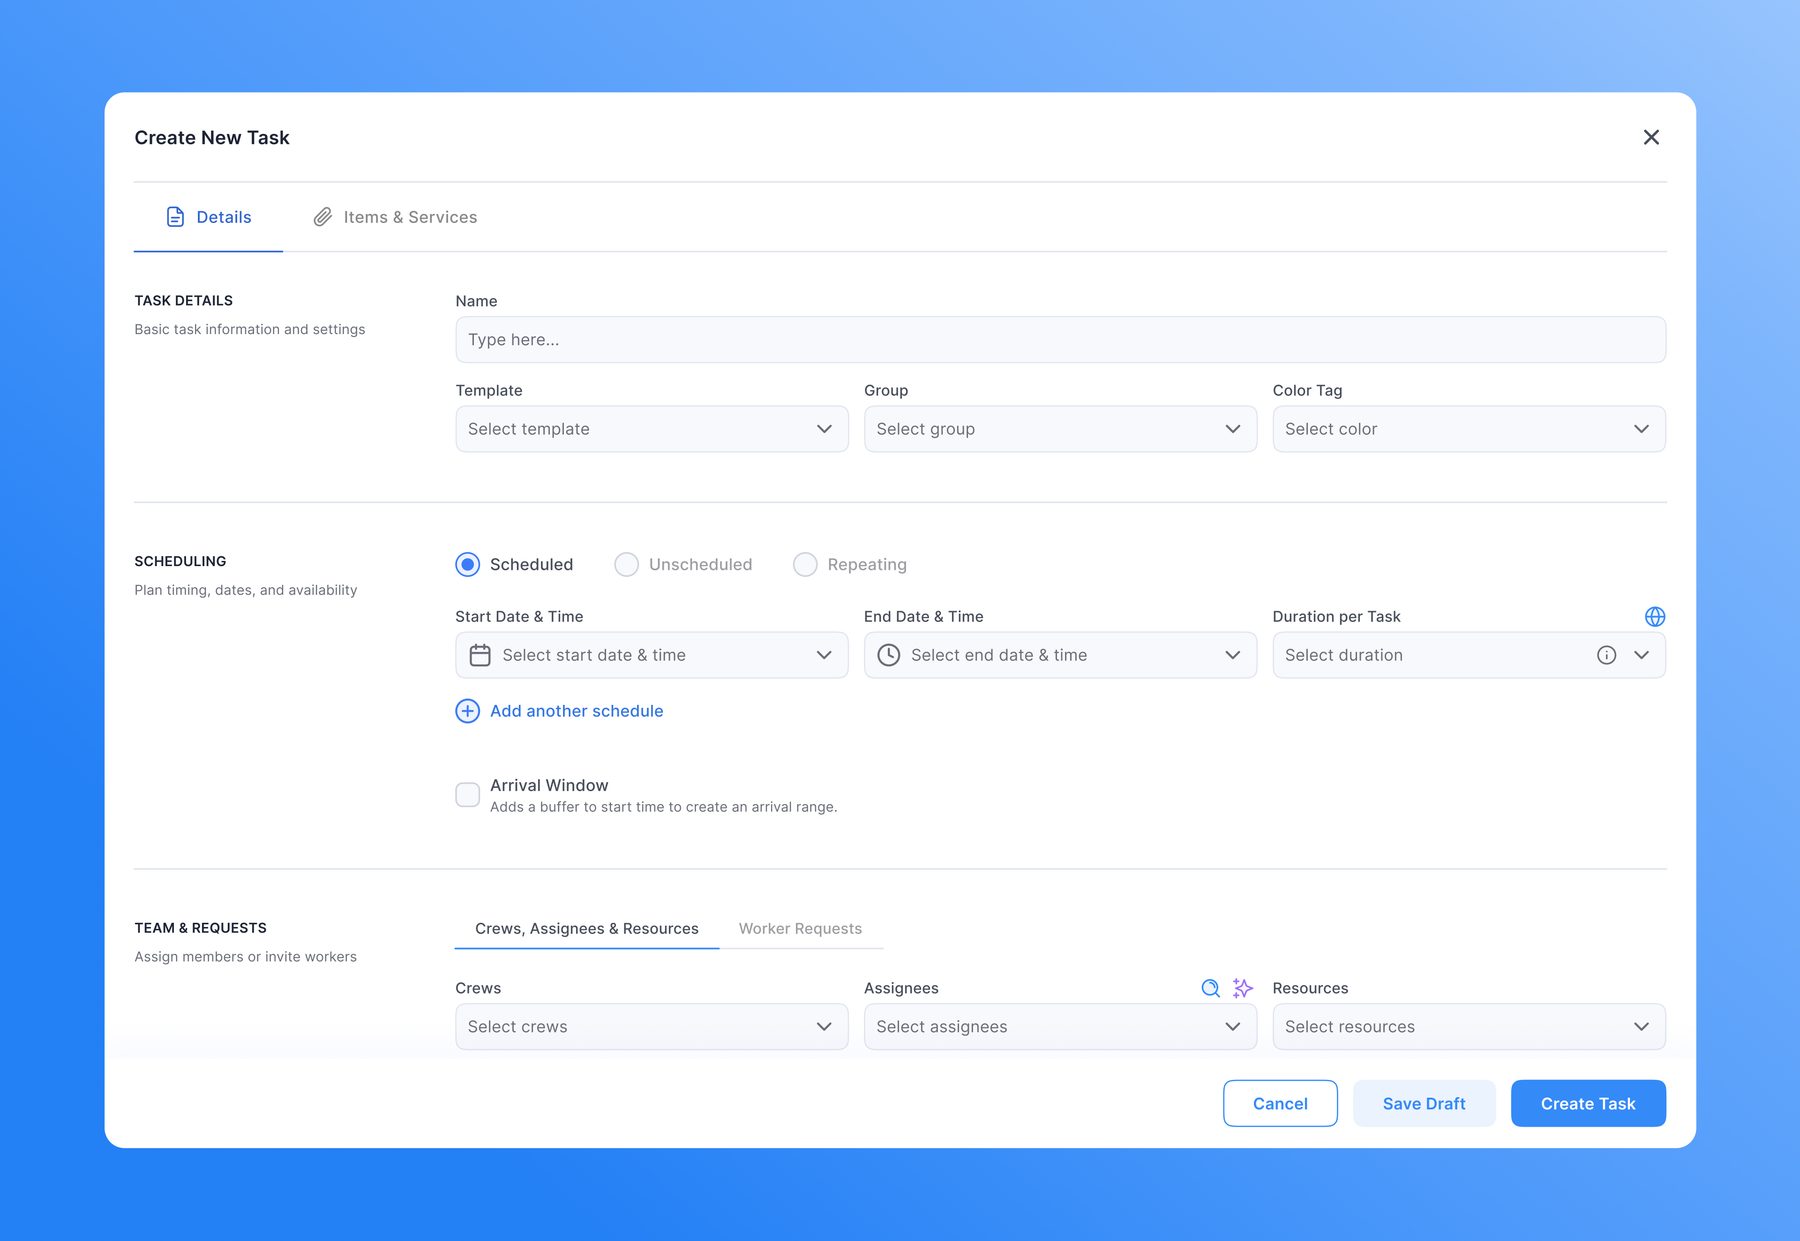Click the paperclip Items & Services icon
1800x1241 pixels.
(322, 217)
